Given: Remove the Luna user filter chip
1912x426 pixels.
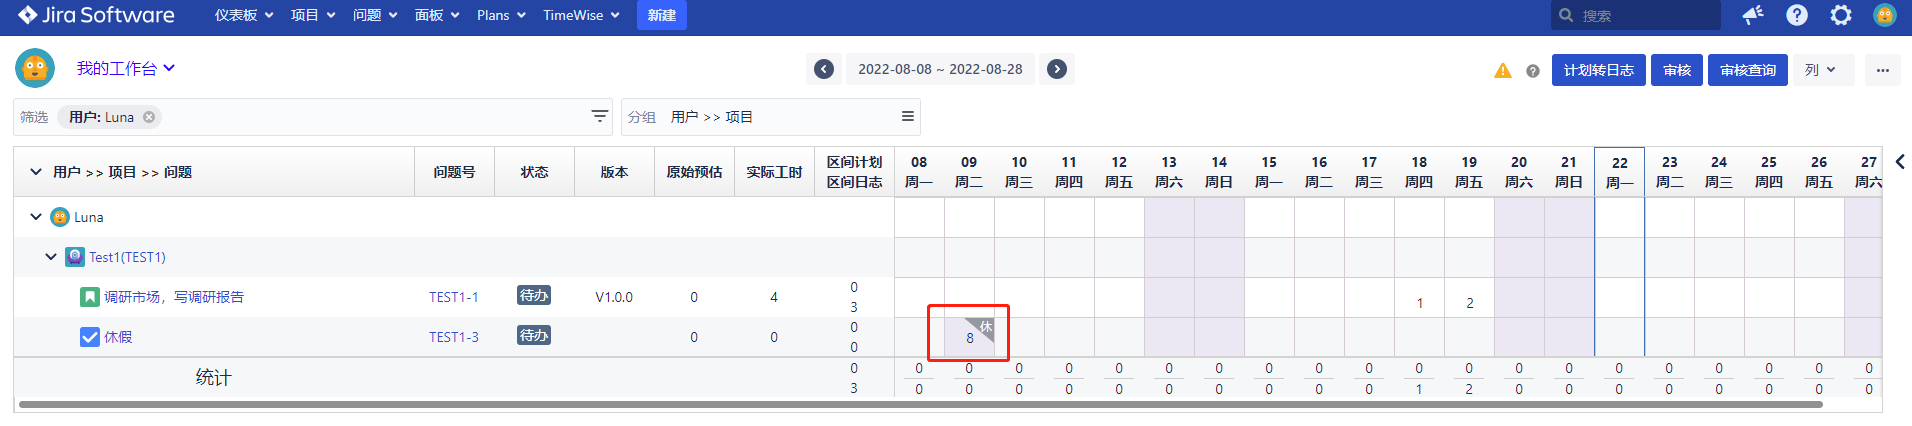Looking at the screenshot, I should pos(149,117).
